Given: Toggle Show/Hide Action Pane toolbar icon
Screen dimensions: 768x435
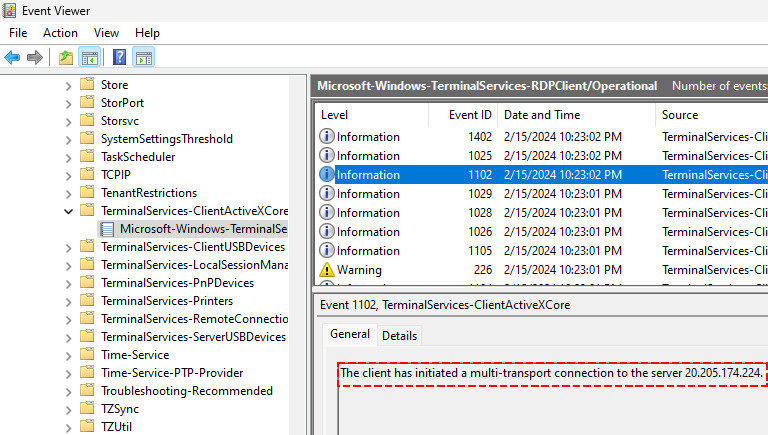Looking at the screenshot, I should tap(144, 57).
